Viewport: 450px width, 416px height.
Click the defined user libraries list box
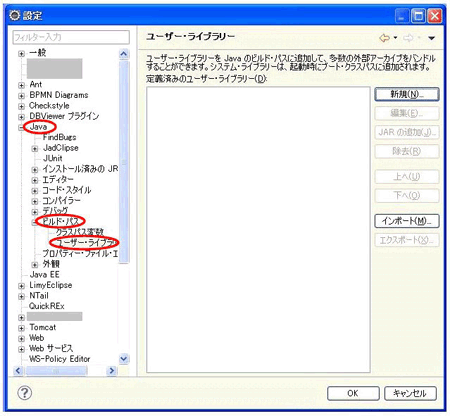pos(258,230)
